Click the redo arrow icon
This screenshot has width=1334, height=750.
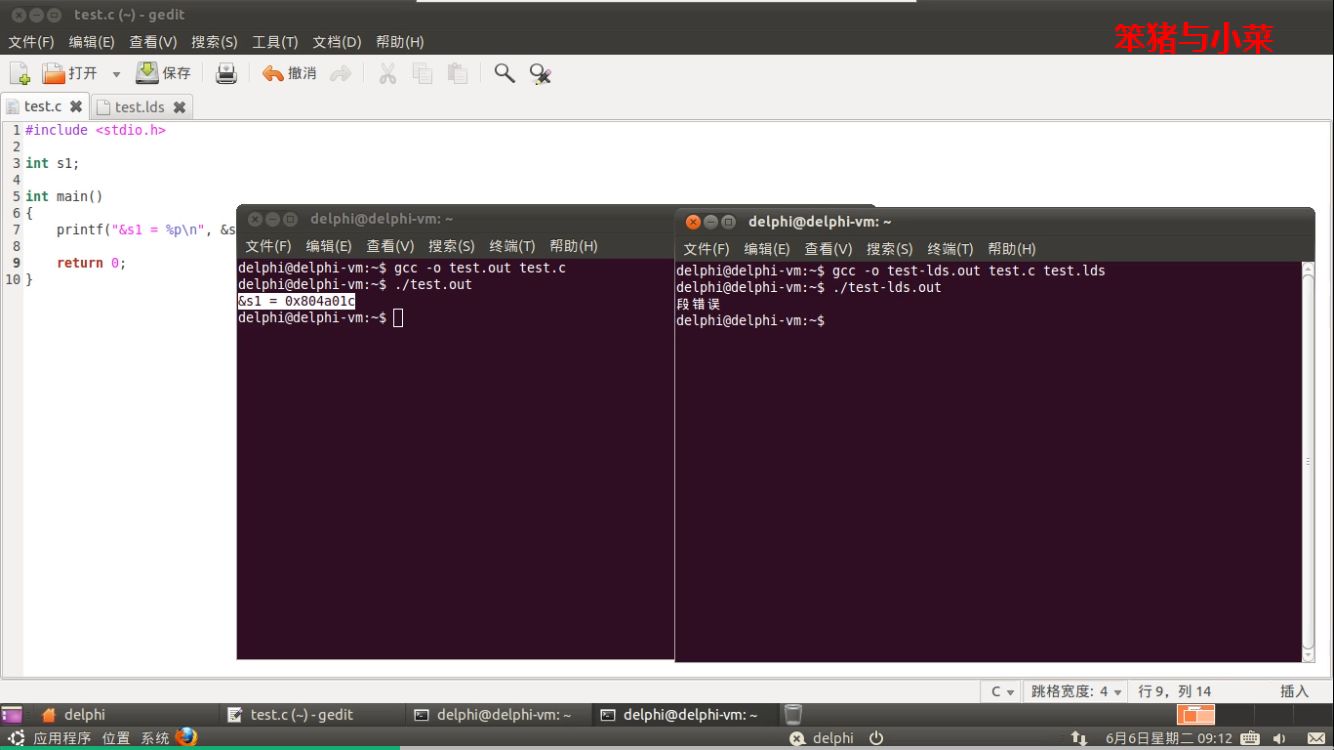(341, 73)
